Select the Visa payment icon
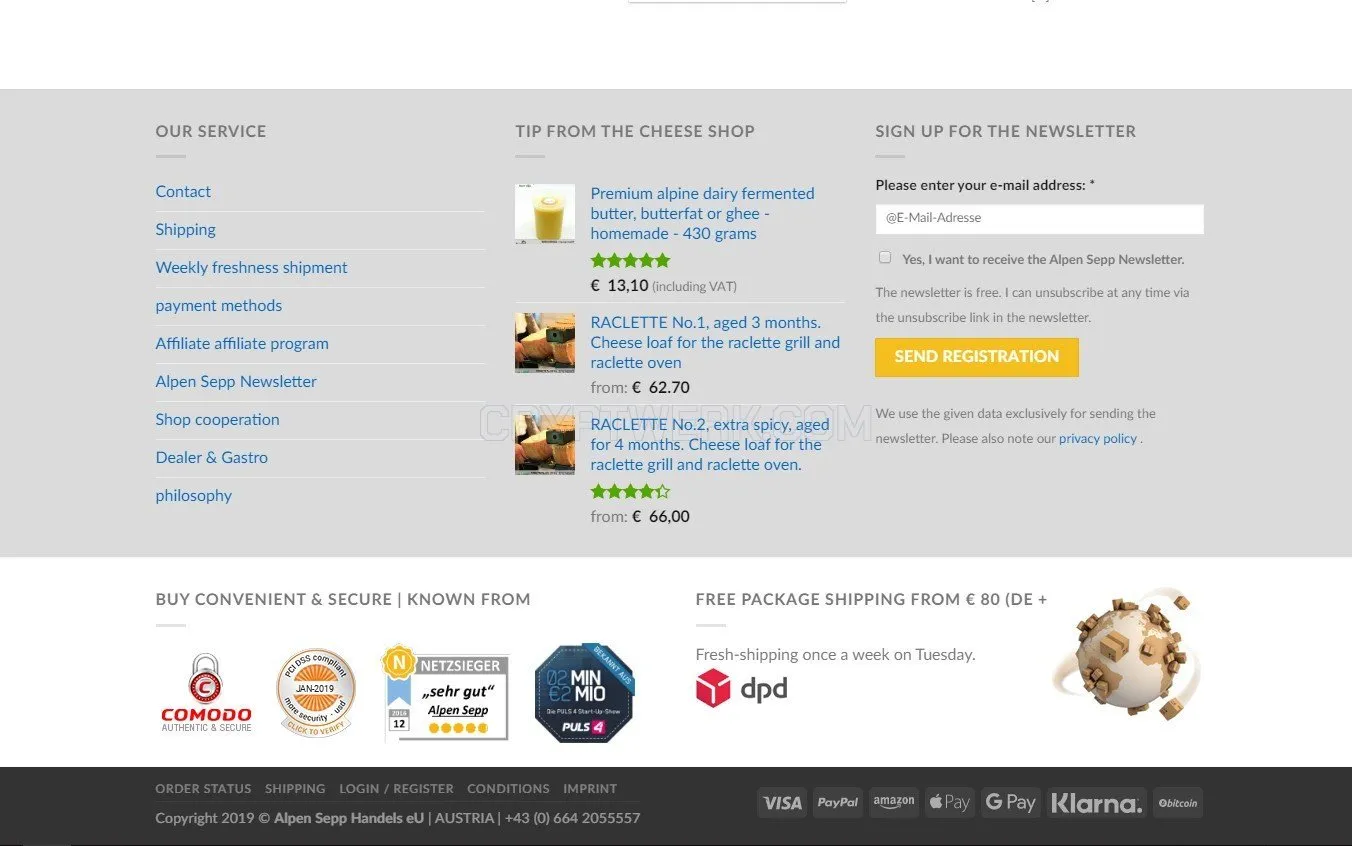This screenshot has width=1352, height=846. pos(782,802)
